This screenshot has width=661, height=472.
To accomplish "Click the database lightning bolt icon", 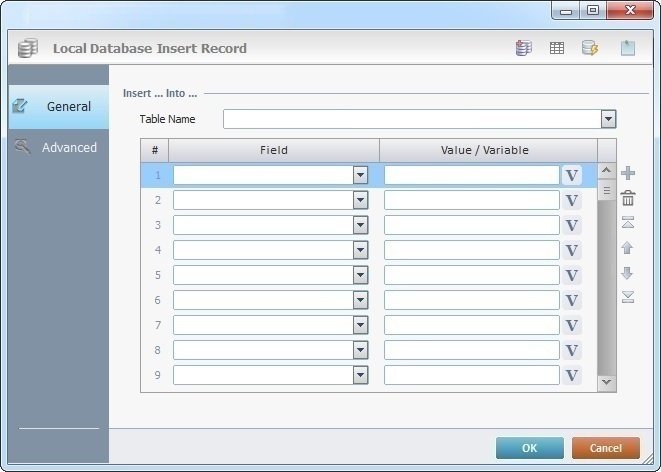I will click(x=590, y=48).
